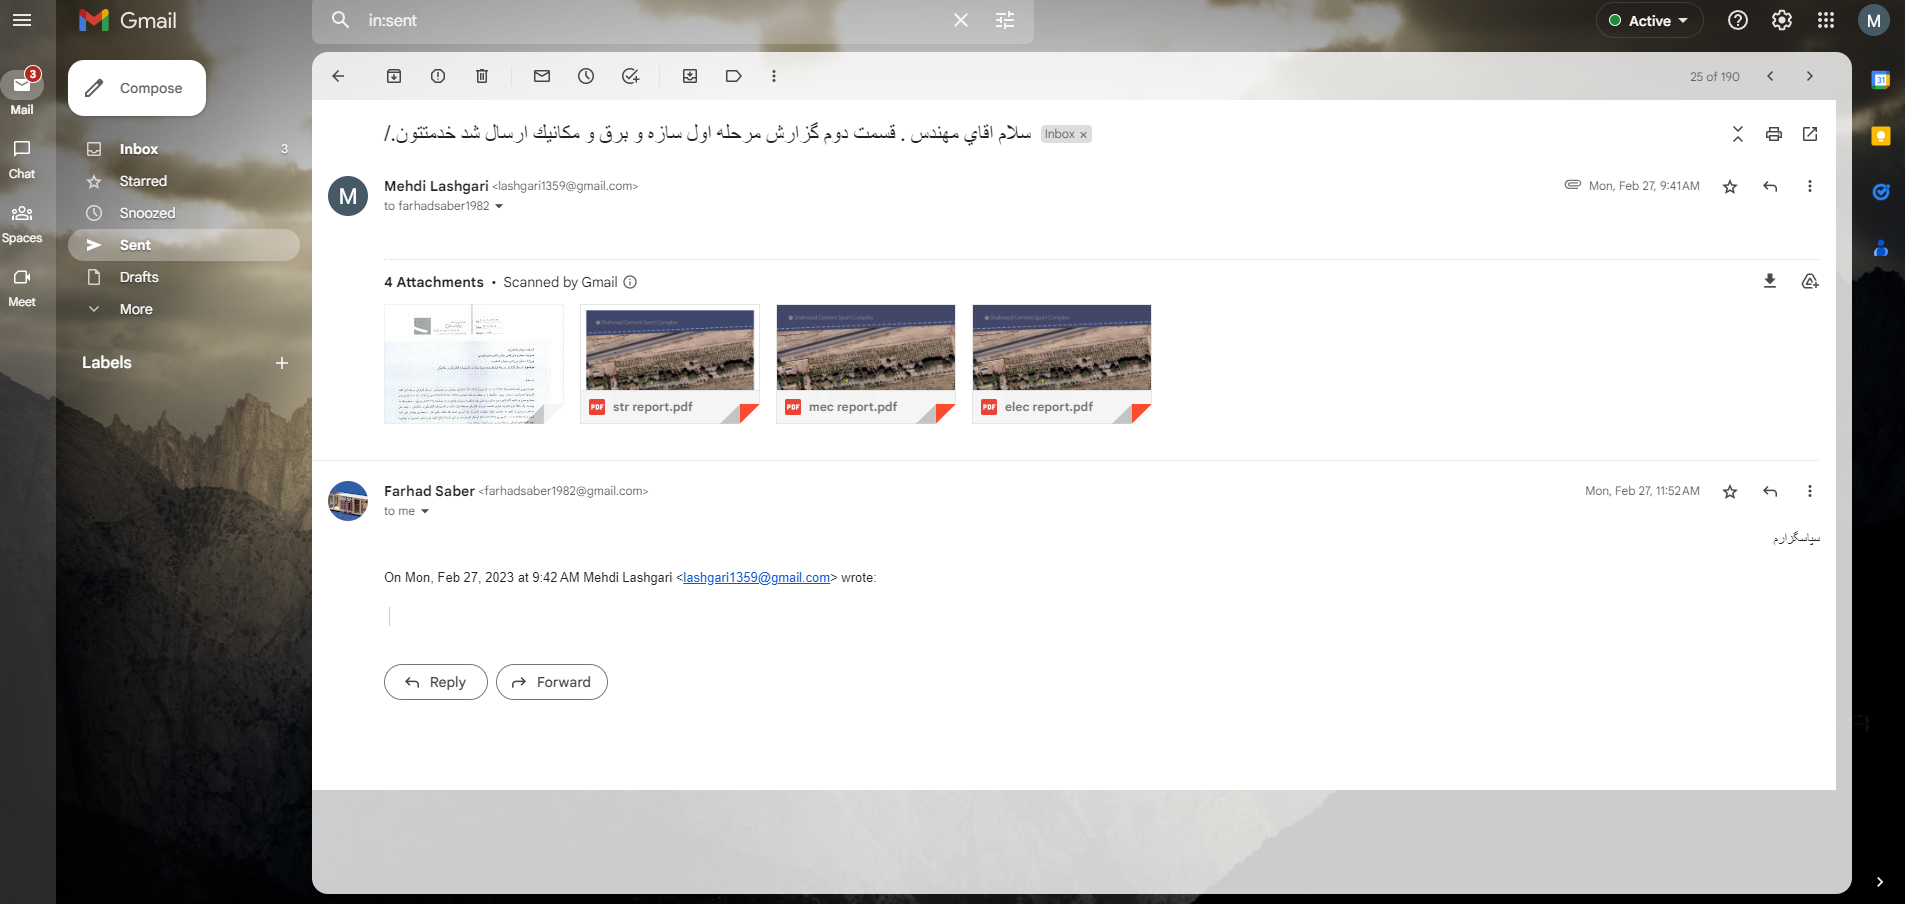Expand More in the left sidebar
The width and height of the screenshot is (1905, 904).
pyautogui.click(x=136, y=309)
